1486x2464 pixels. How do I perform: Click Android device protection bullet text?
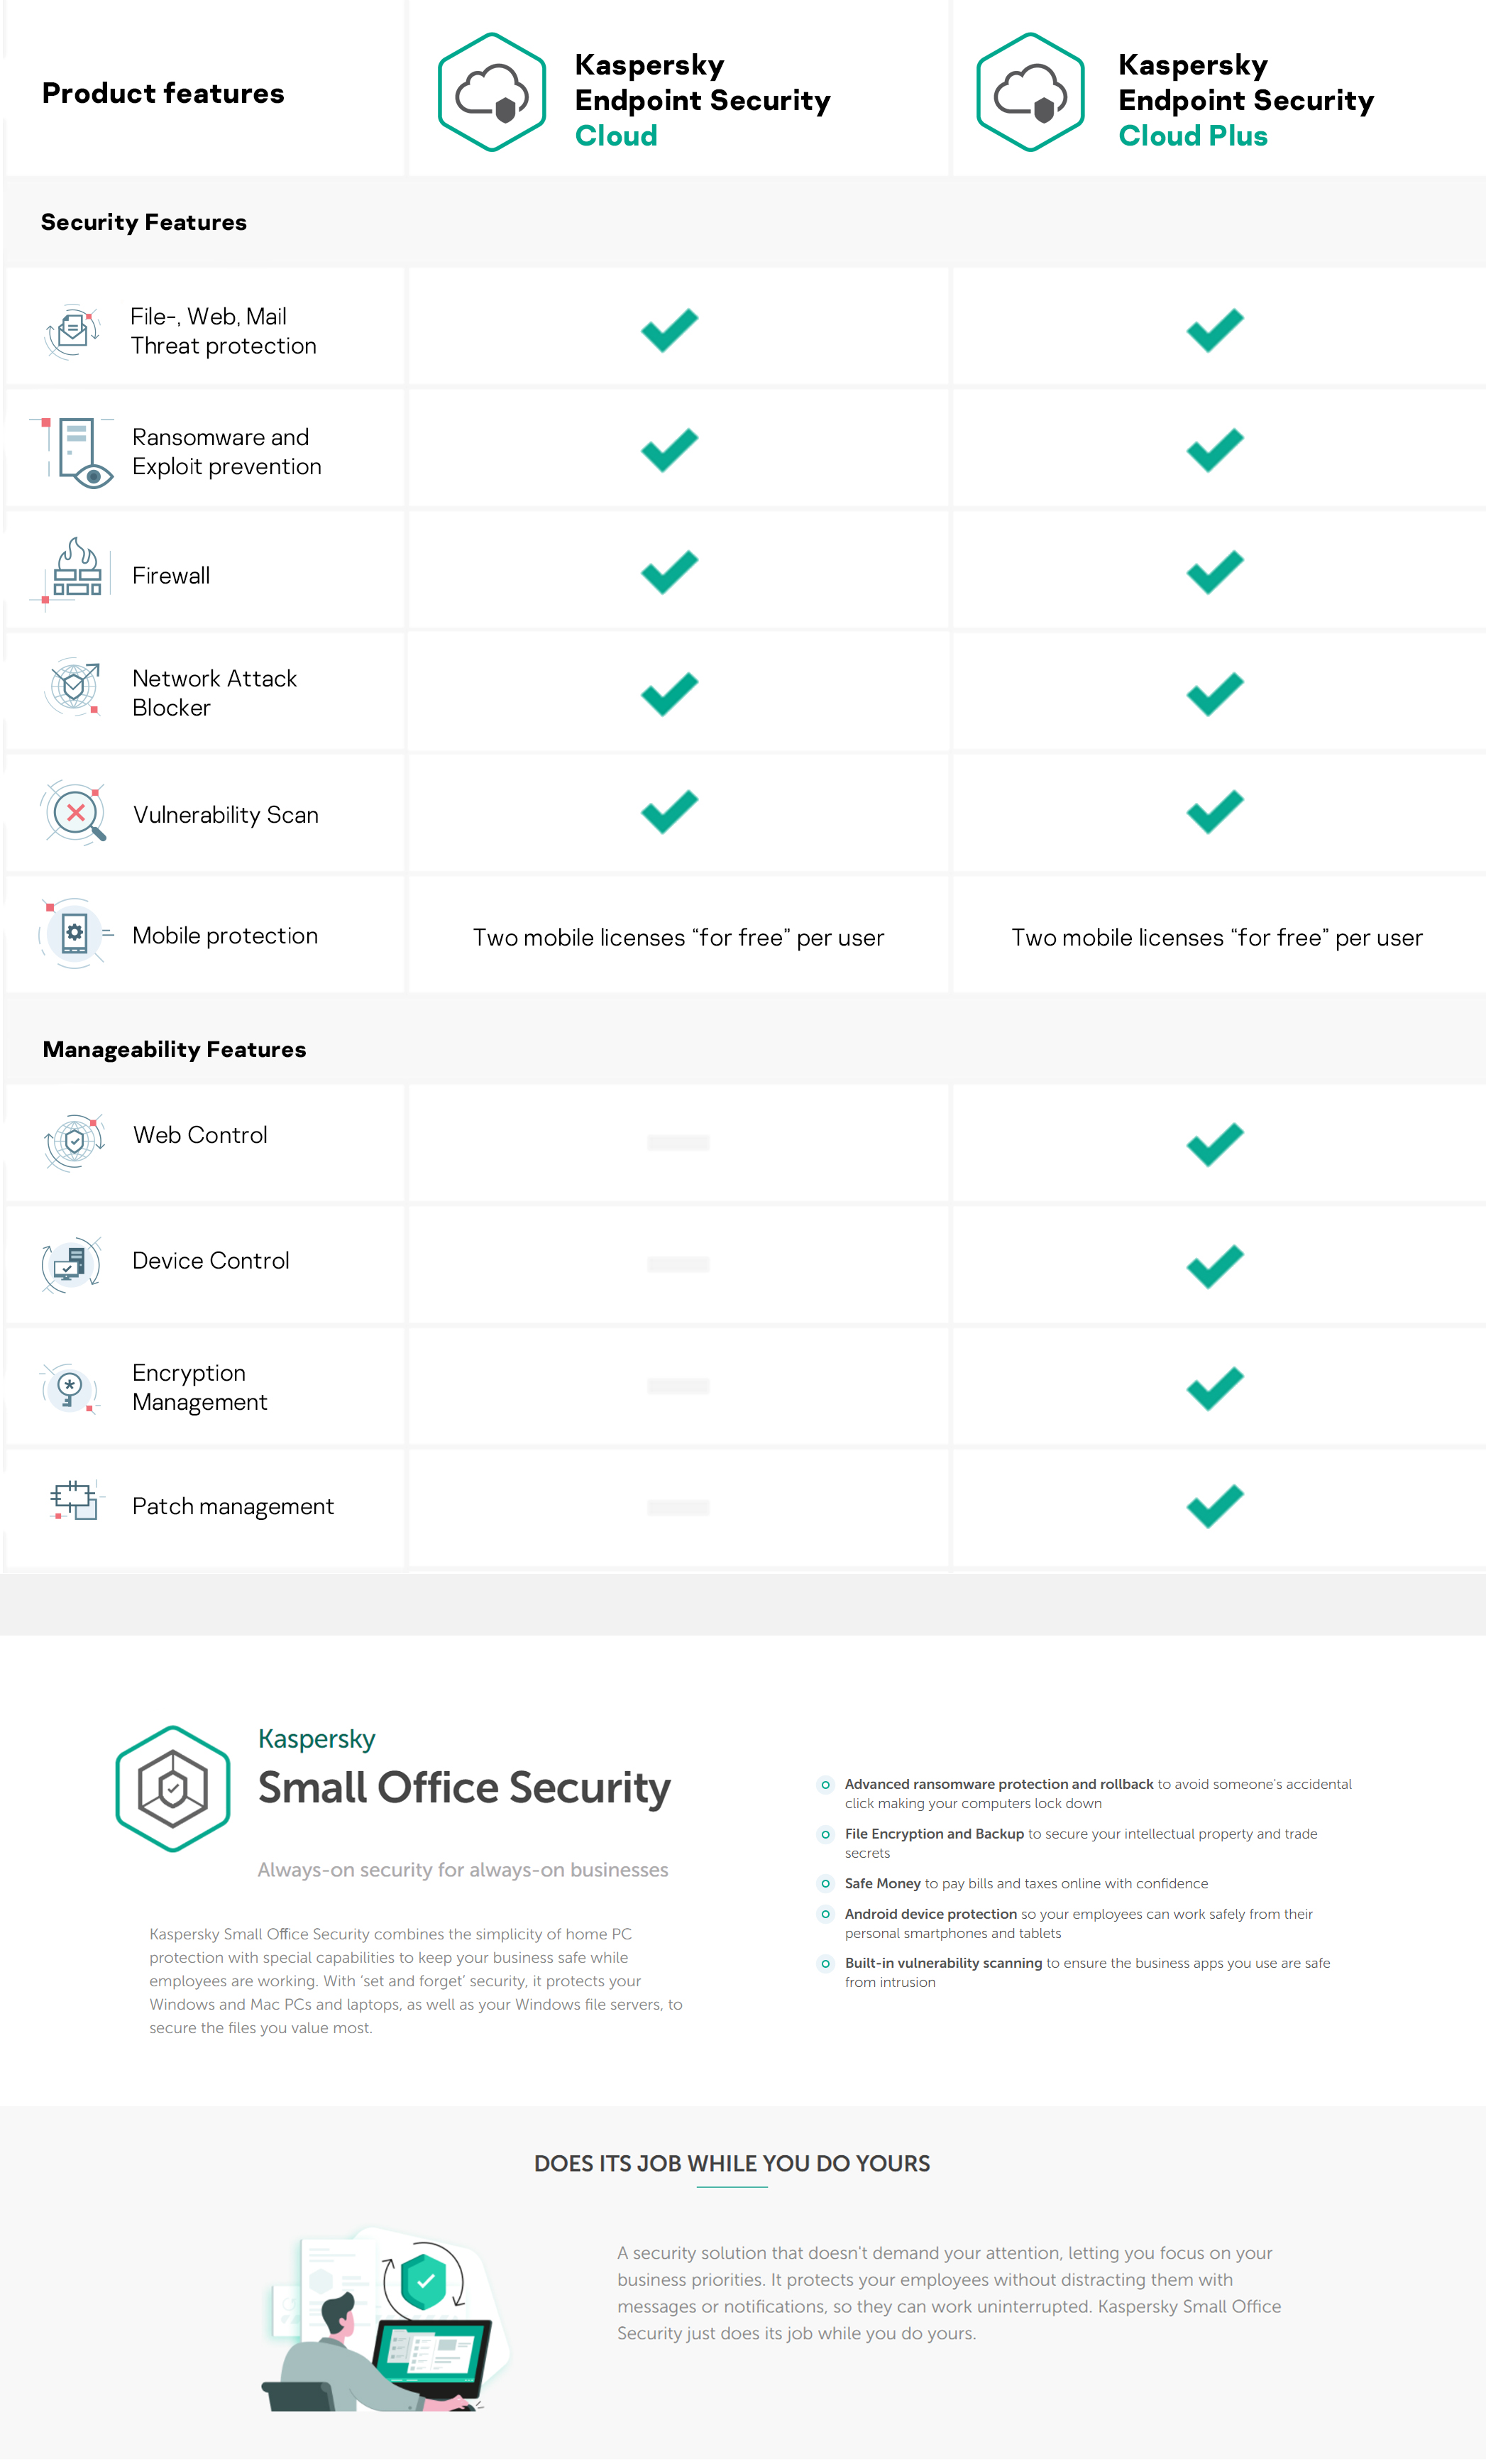(x=1079, y=1923)
